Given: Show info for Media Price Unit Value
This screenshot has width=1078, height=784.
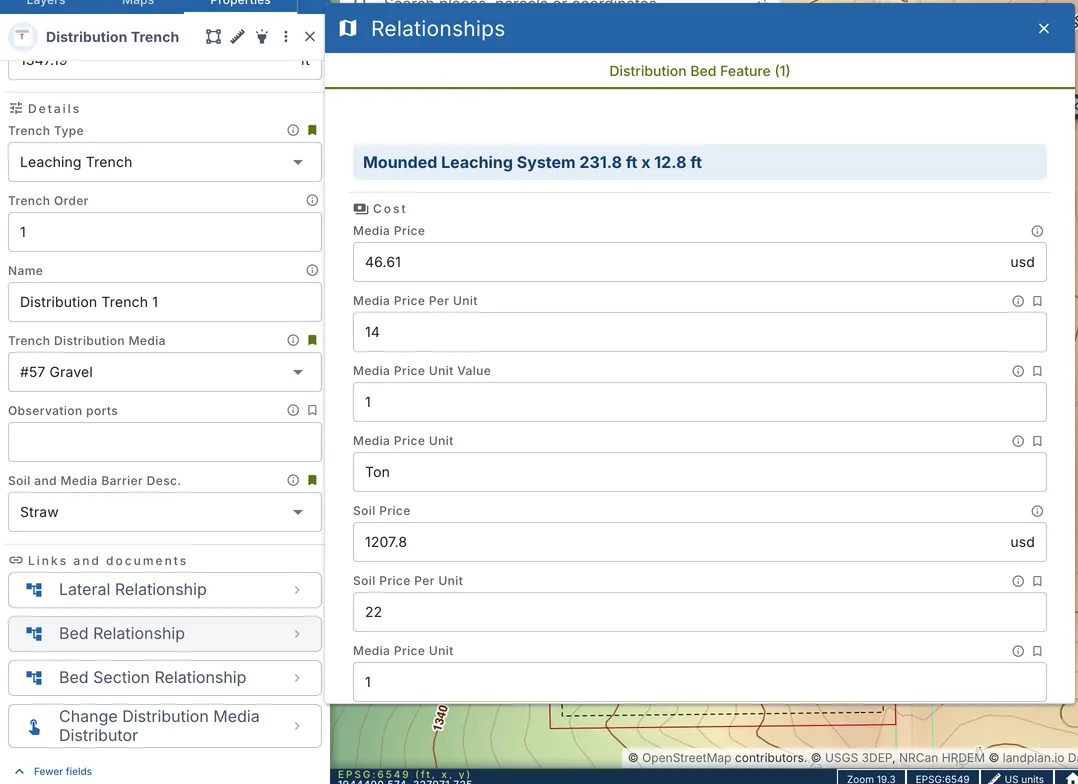Looking at the screenshot, I should click(x=1018, y=371).
